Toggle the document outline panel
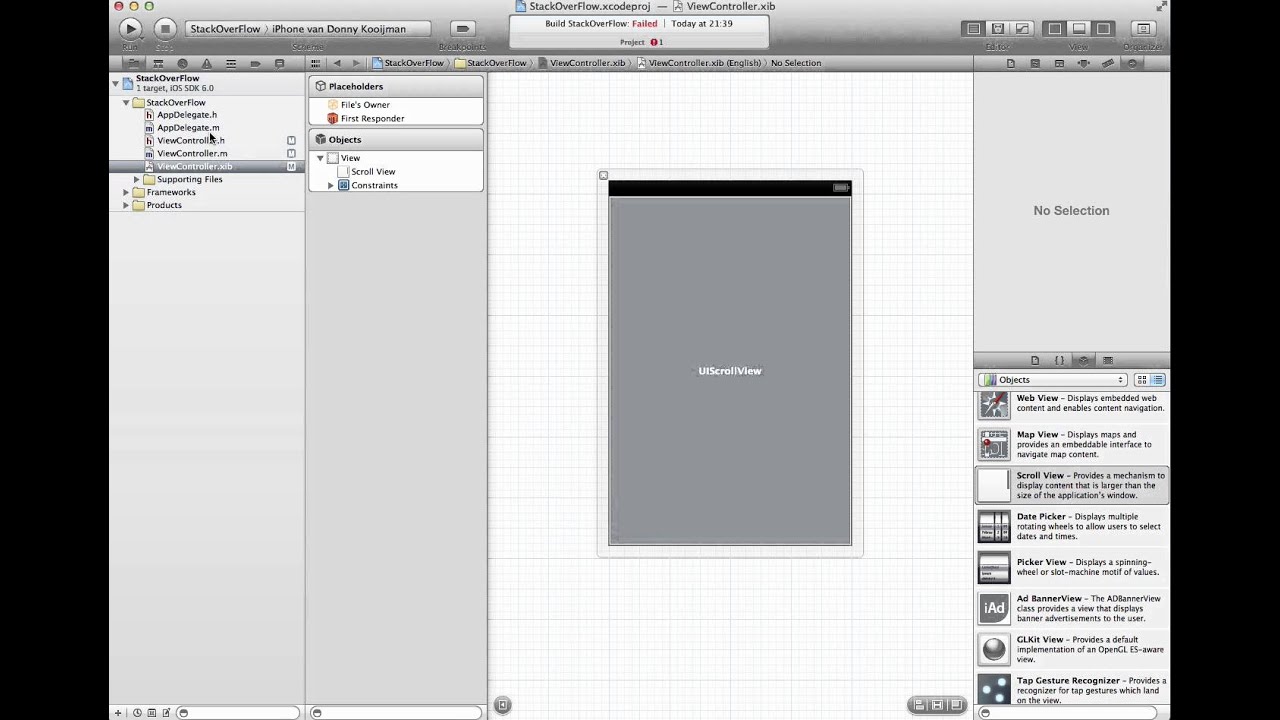The height and width of the screenshot is (720, 1280). (x=503, y=705)
